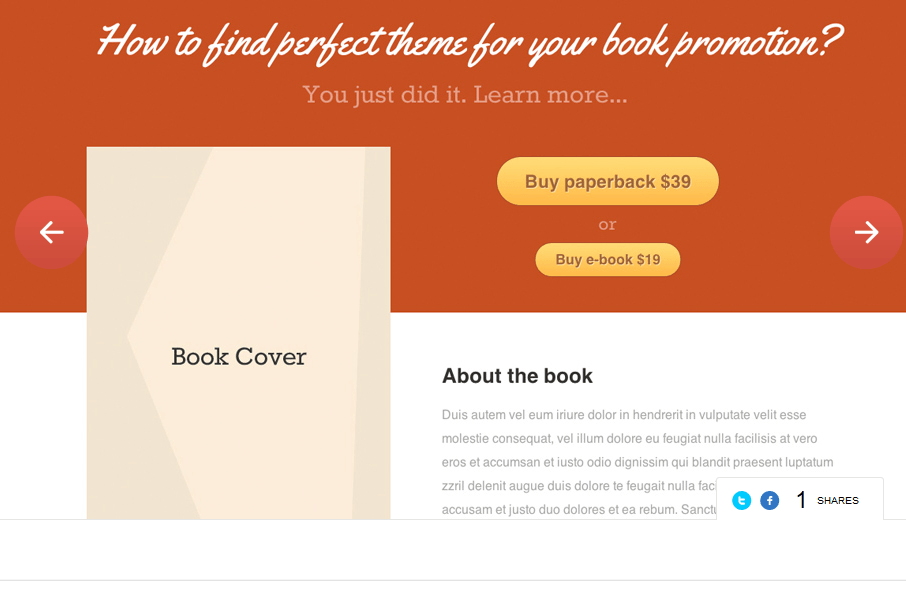Select the Buy e-book $19 button
This screenshot has width=906, height=595.
click(x=607, y=259)
